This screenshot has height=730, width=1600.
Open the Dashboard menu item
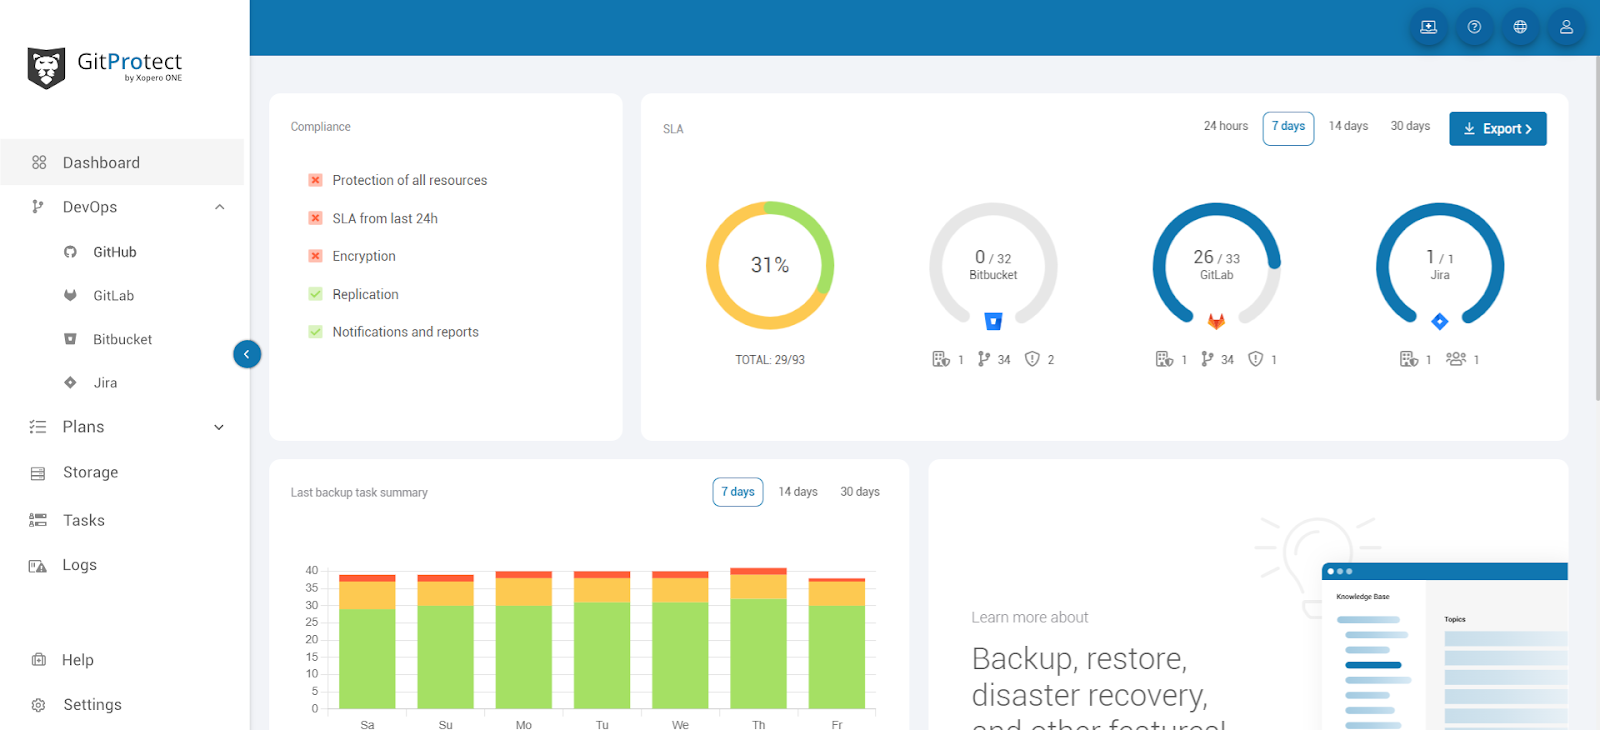[x=122, y=163]
